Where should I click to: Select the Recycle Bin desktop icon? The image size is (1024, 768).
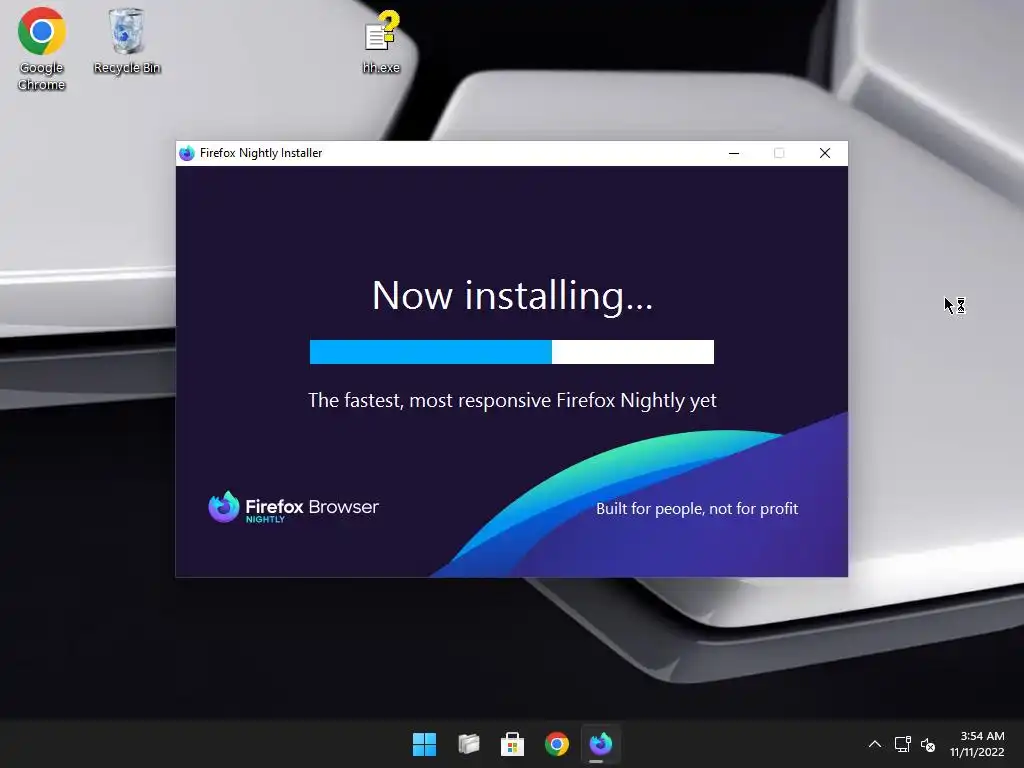(126, 40)
